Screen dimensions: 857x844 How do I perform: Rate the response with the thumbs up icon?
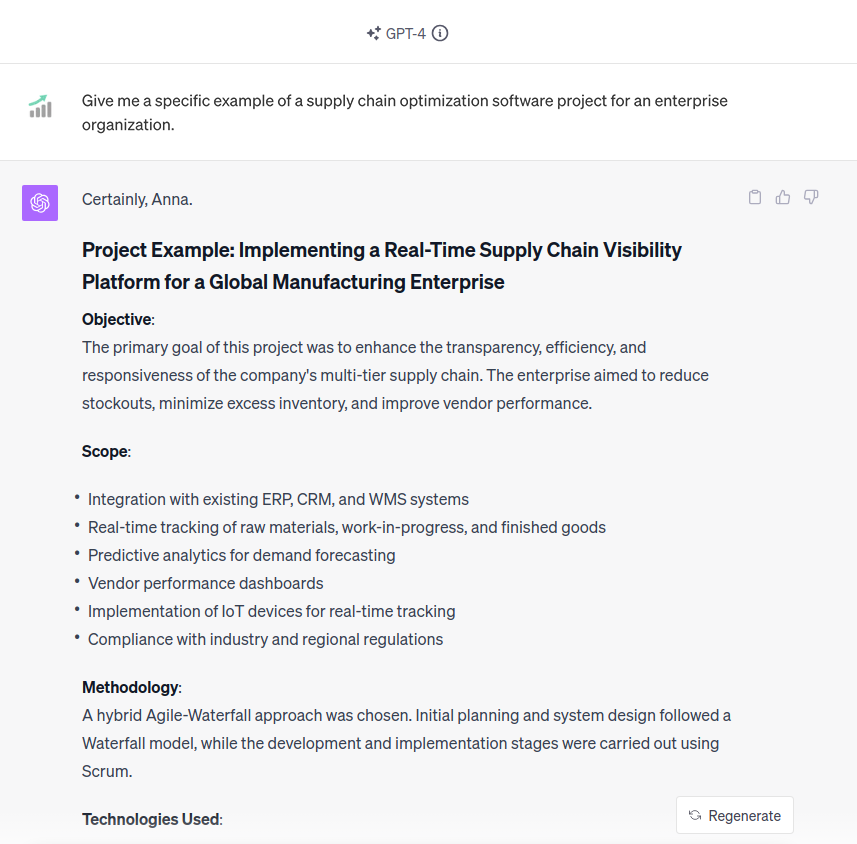click(x=783, y=197)
